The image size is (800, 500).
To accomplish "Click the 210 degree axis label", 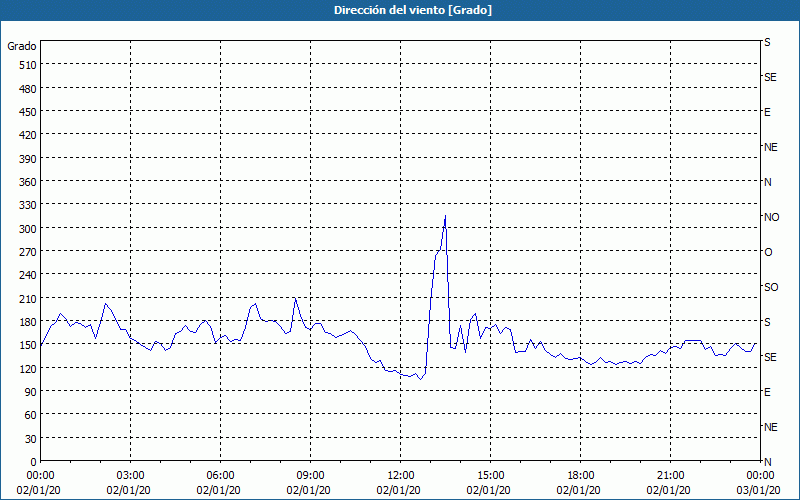I will pos(28,299).
